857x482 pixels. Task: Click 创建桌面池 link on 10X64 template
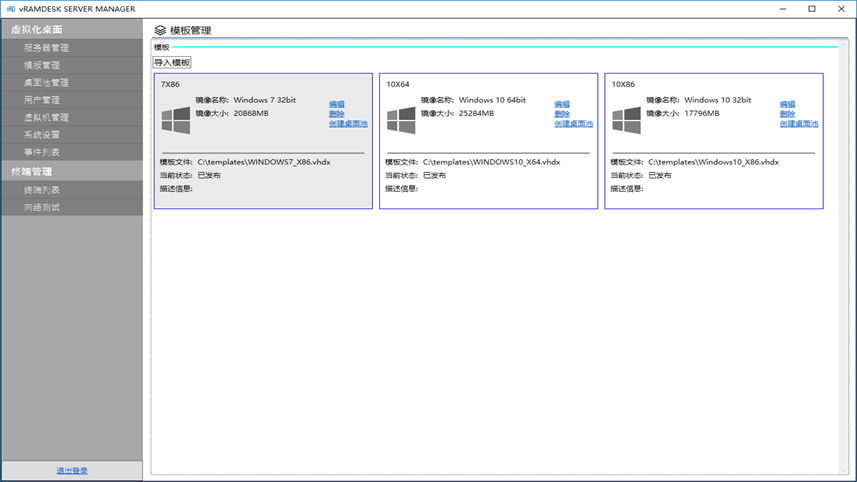573,124
